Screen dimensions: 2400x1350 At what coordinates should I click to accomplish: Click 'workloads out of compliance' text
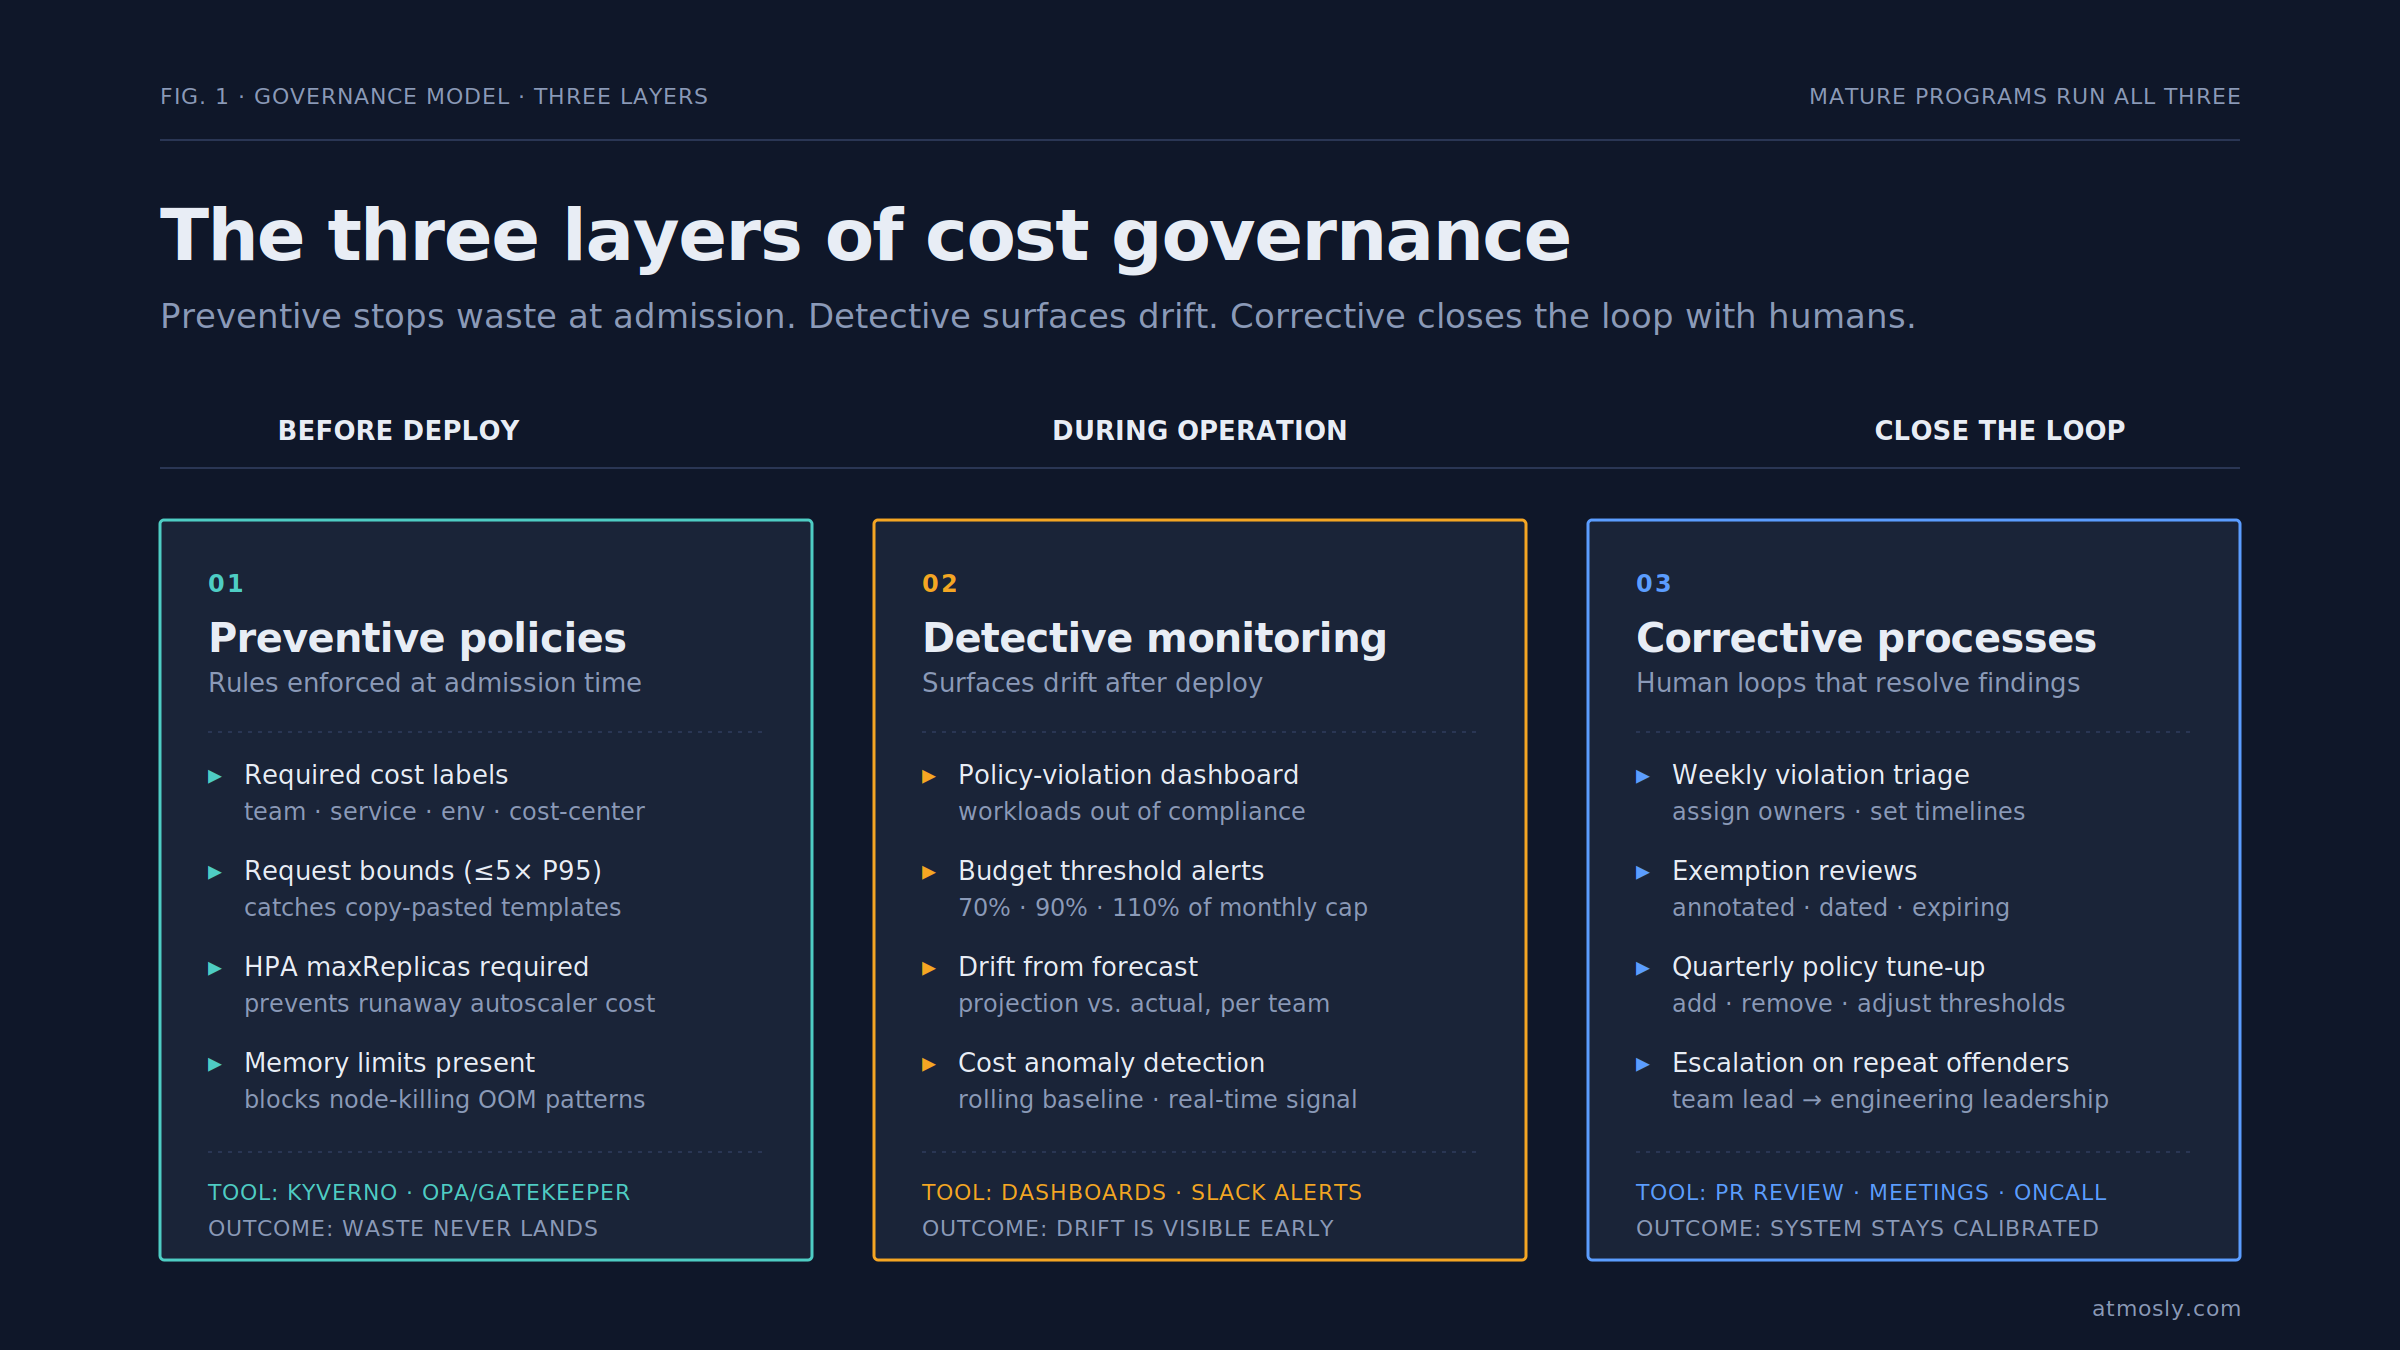pos(1131,811)
